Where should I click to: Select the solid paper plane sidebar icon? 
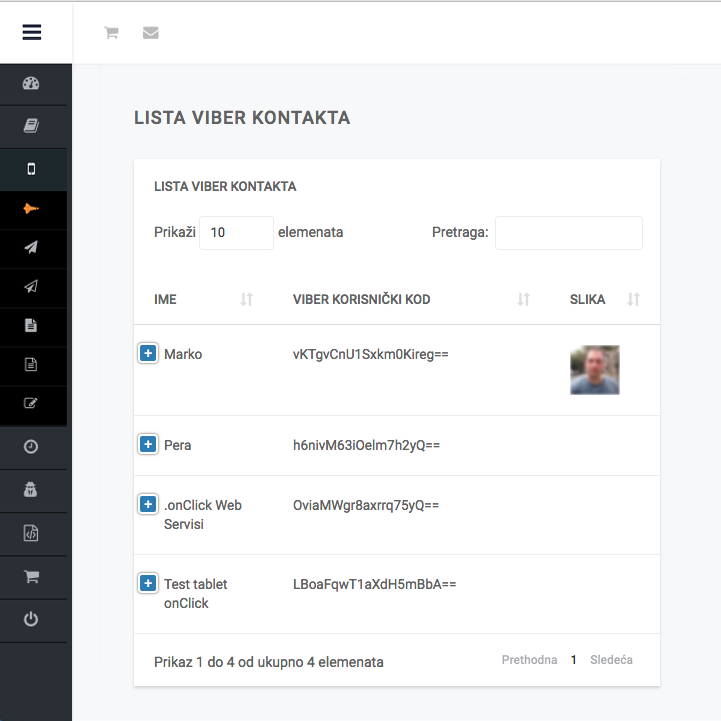pos(31,247)
